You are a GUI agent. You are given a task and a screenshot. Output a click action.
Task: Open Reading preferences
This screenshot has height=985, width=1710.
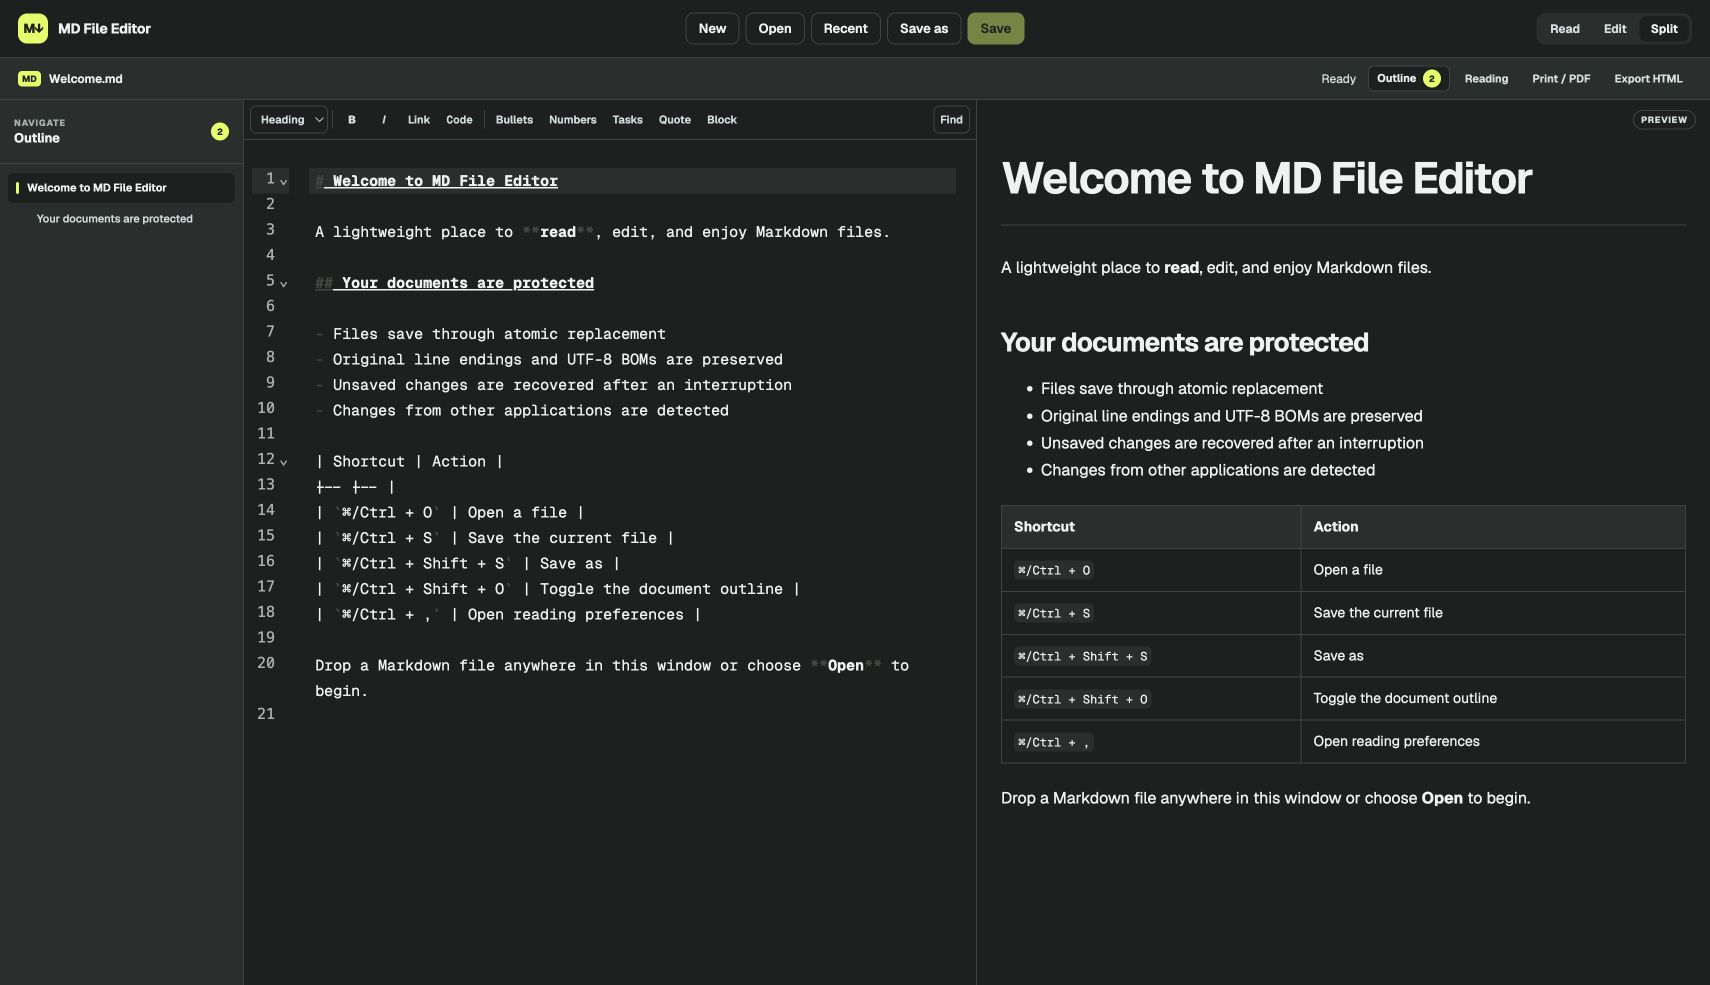click(x=1486, y=79)
